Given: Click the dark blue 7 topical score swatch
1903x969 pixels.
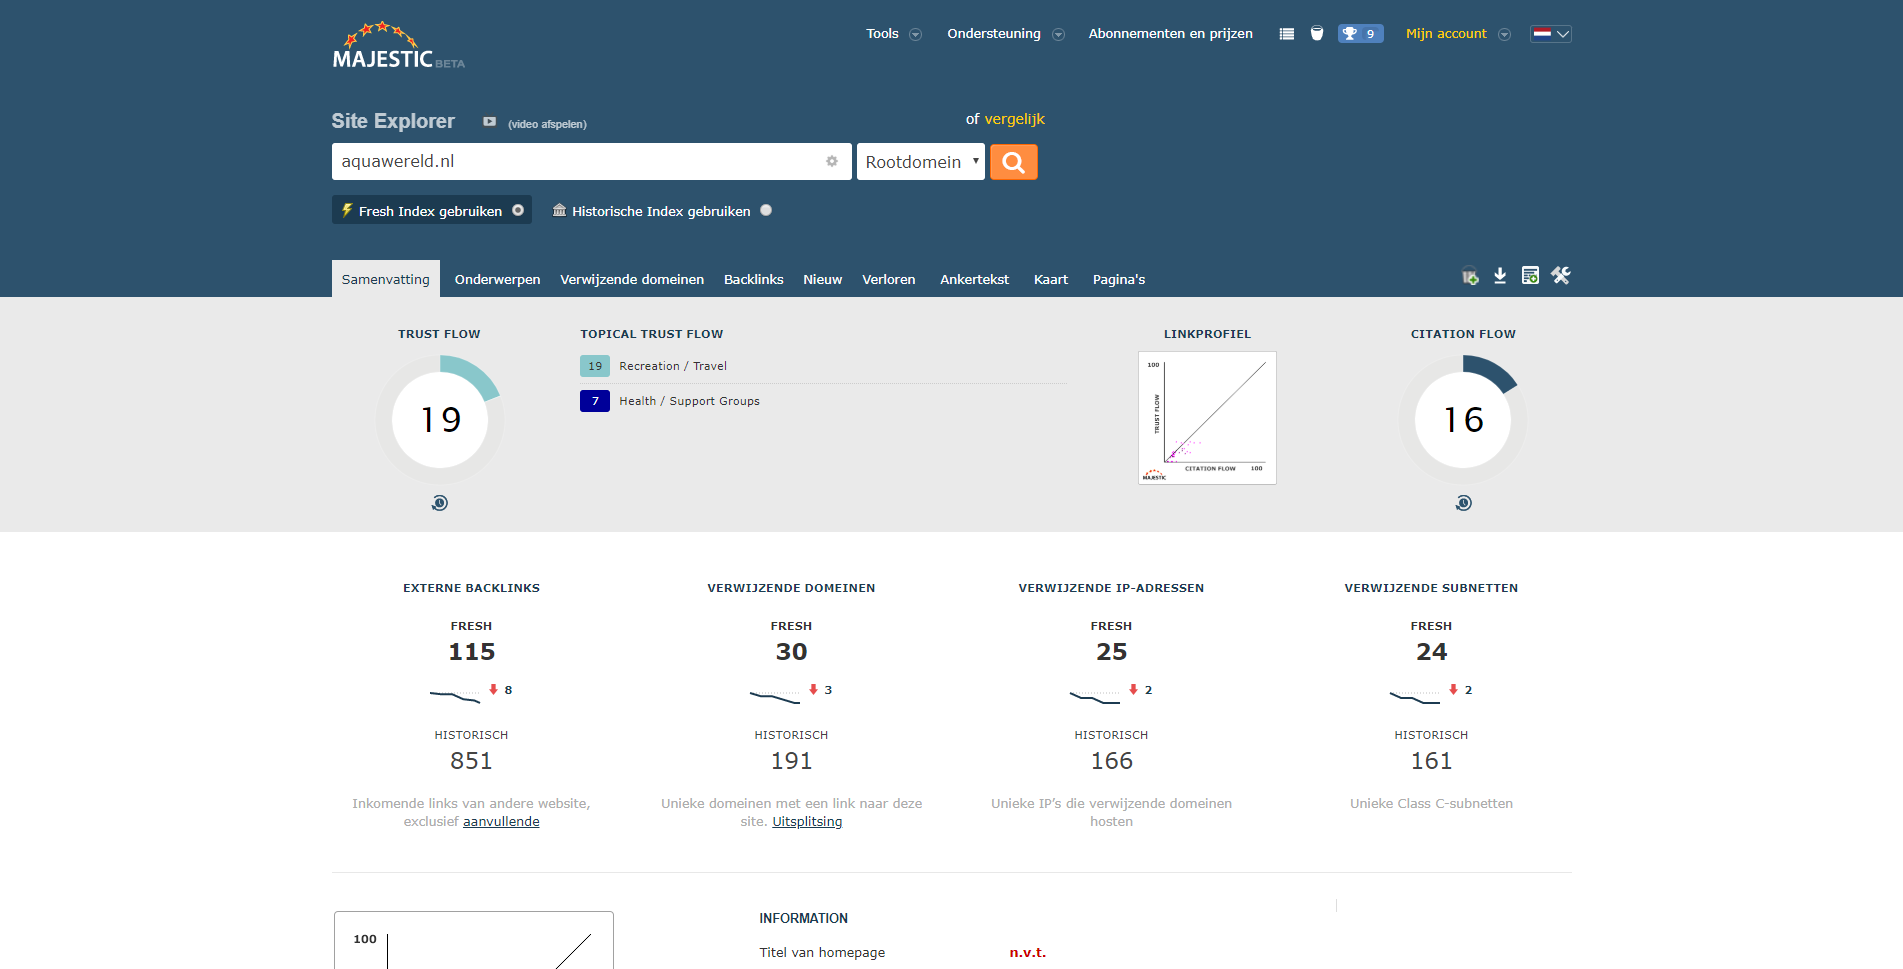Looking at the screenshot, I should point(595,401).
